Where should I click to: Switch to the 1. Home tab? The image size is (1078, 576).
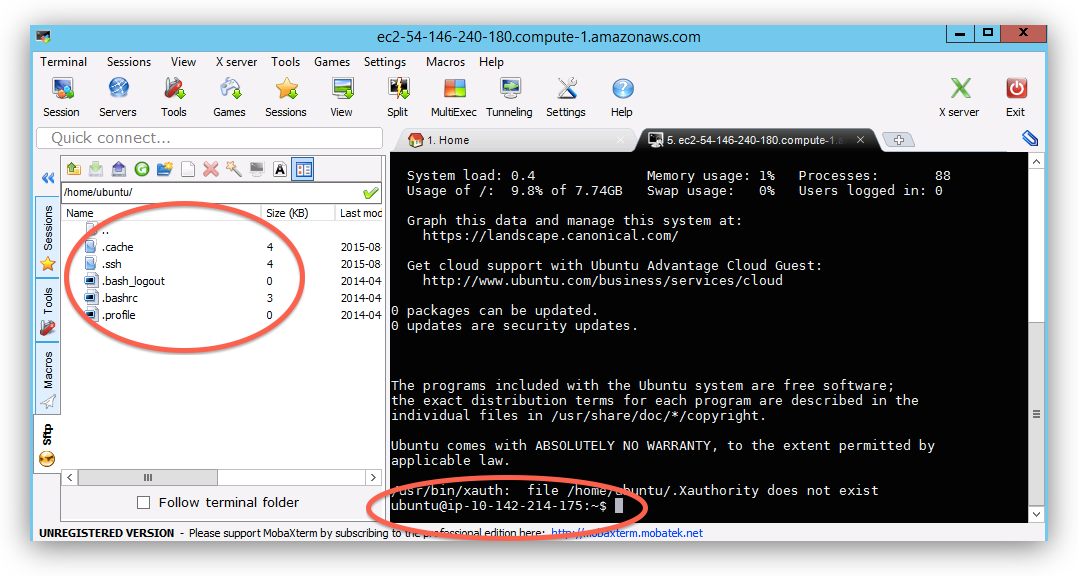[x=440, y=140]
